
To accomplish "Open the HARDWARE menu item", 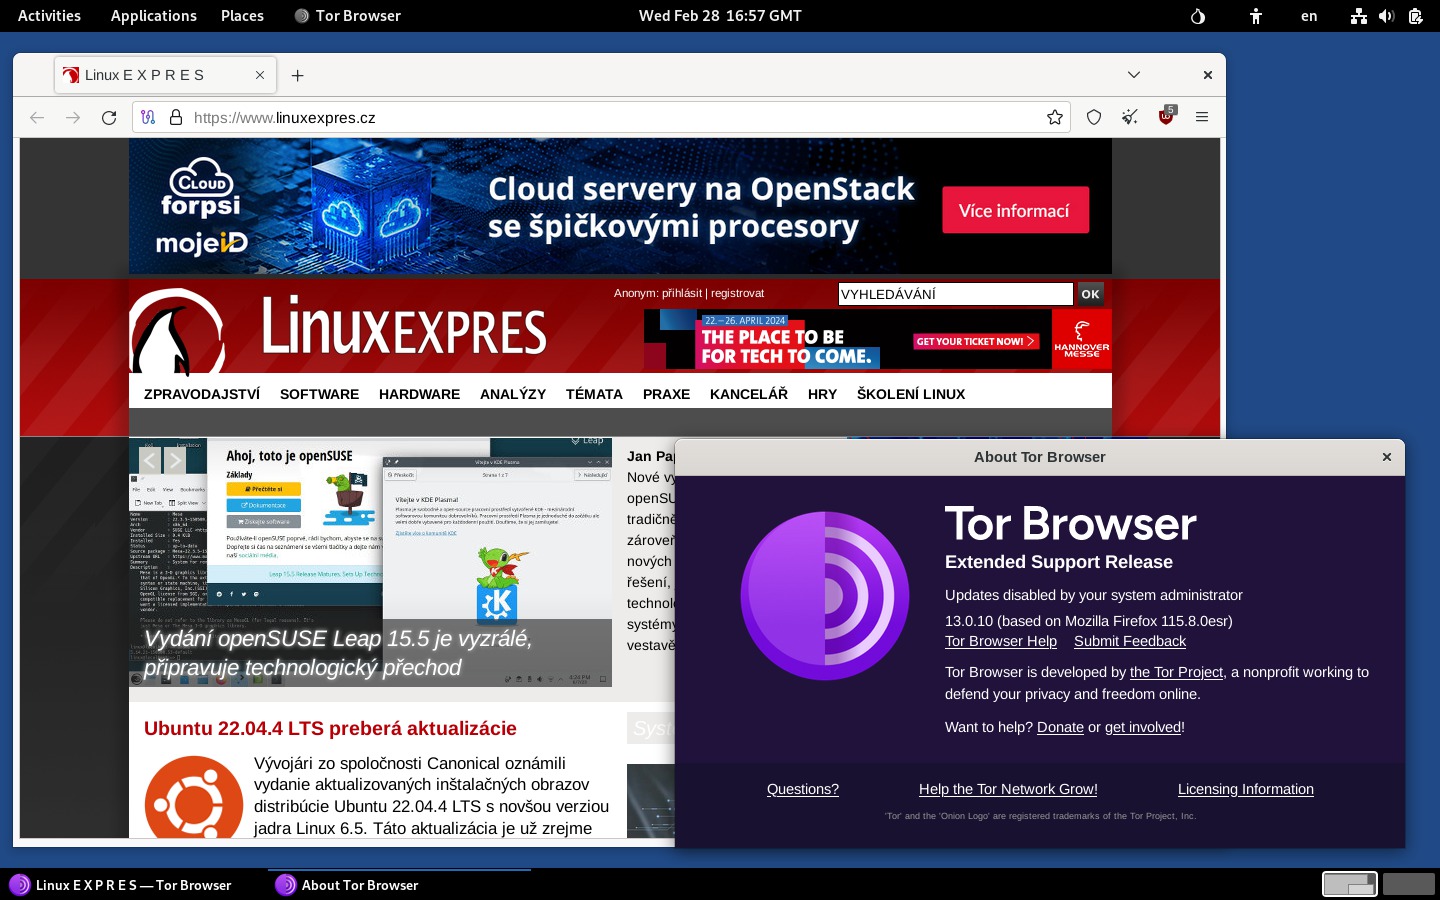I will [419, 394].
